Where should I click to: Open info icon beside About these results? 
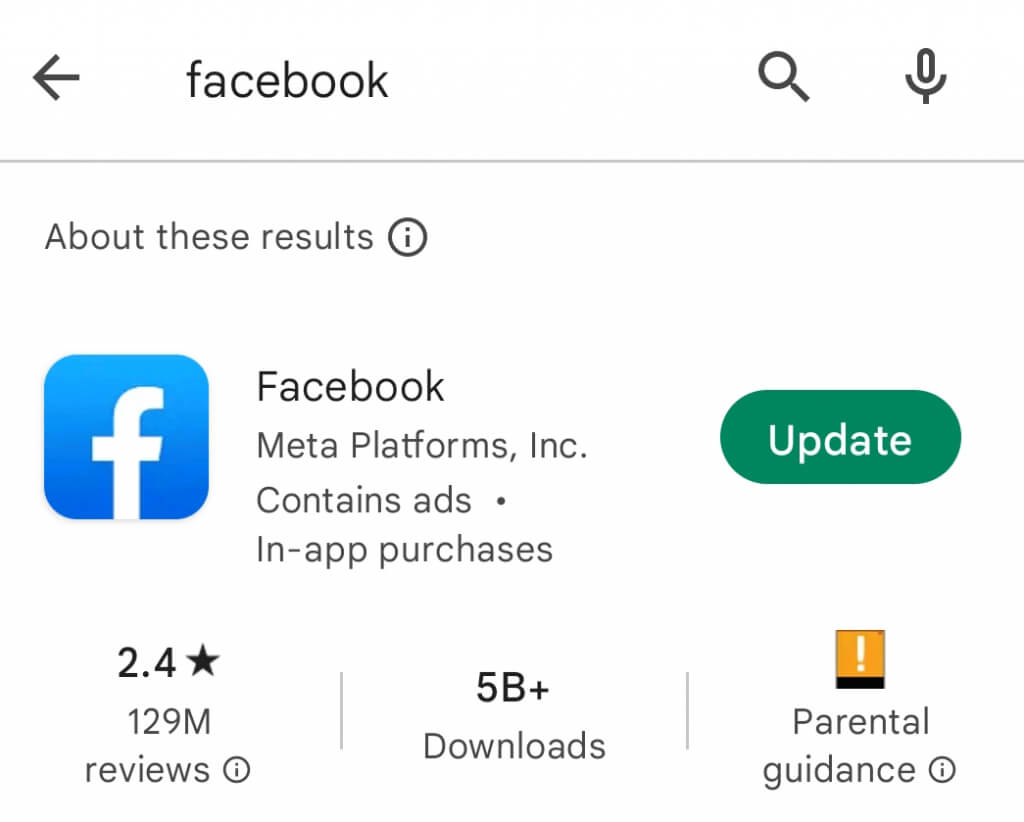tap(407, 238)
